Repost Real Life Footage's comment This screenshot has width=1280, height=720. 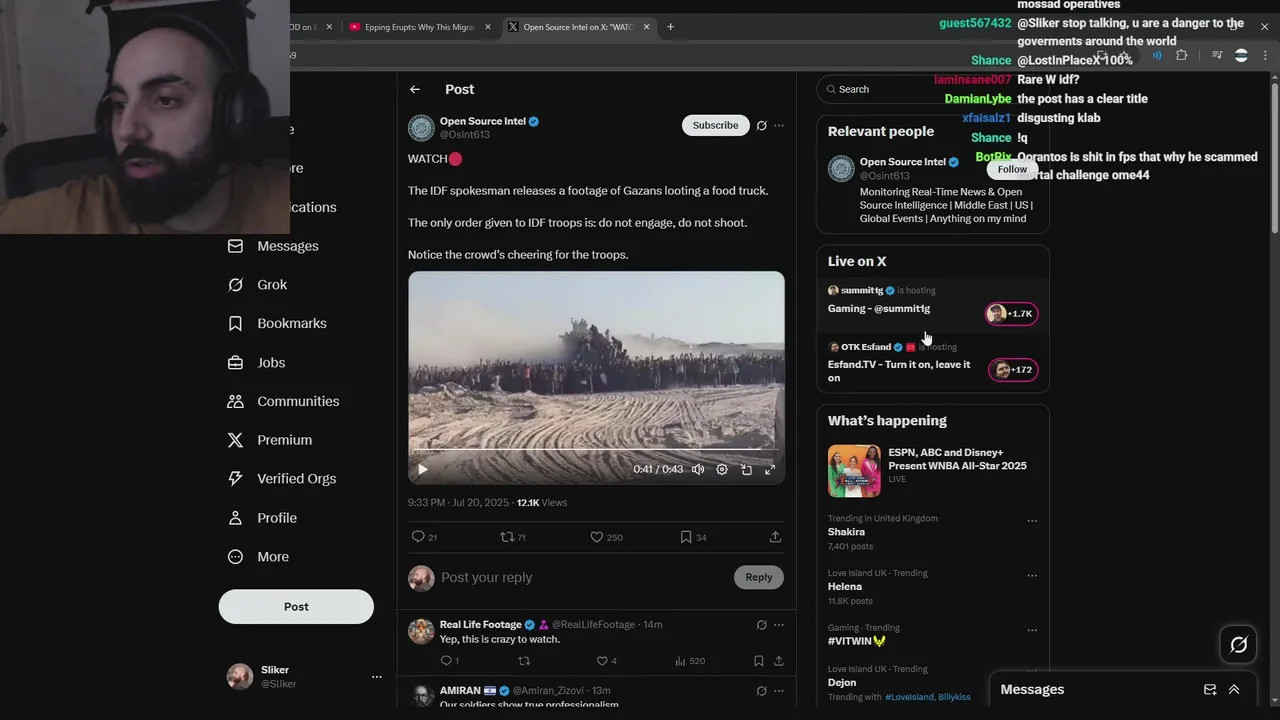coord(524,661)
